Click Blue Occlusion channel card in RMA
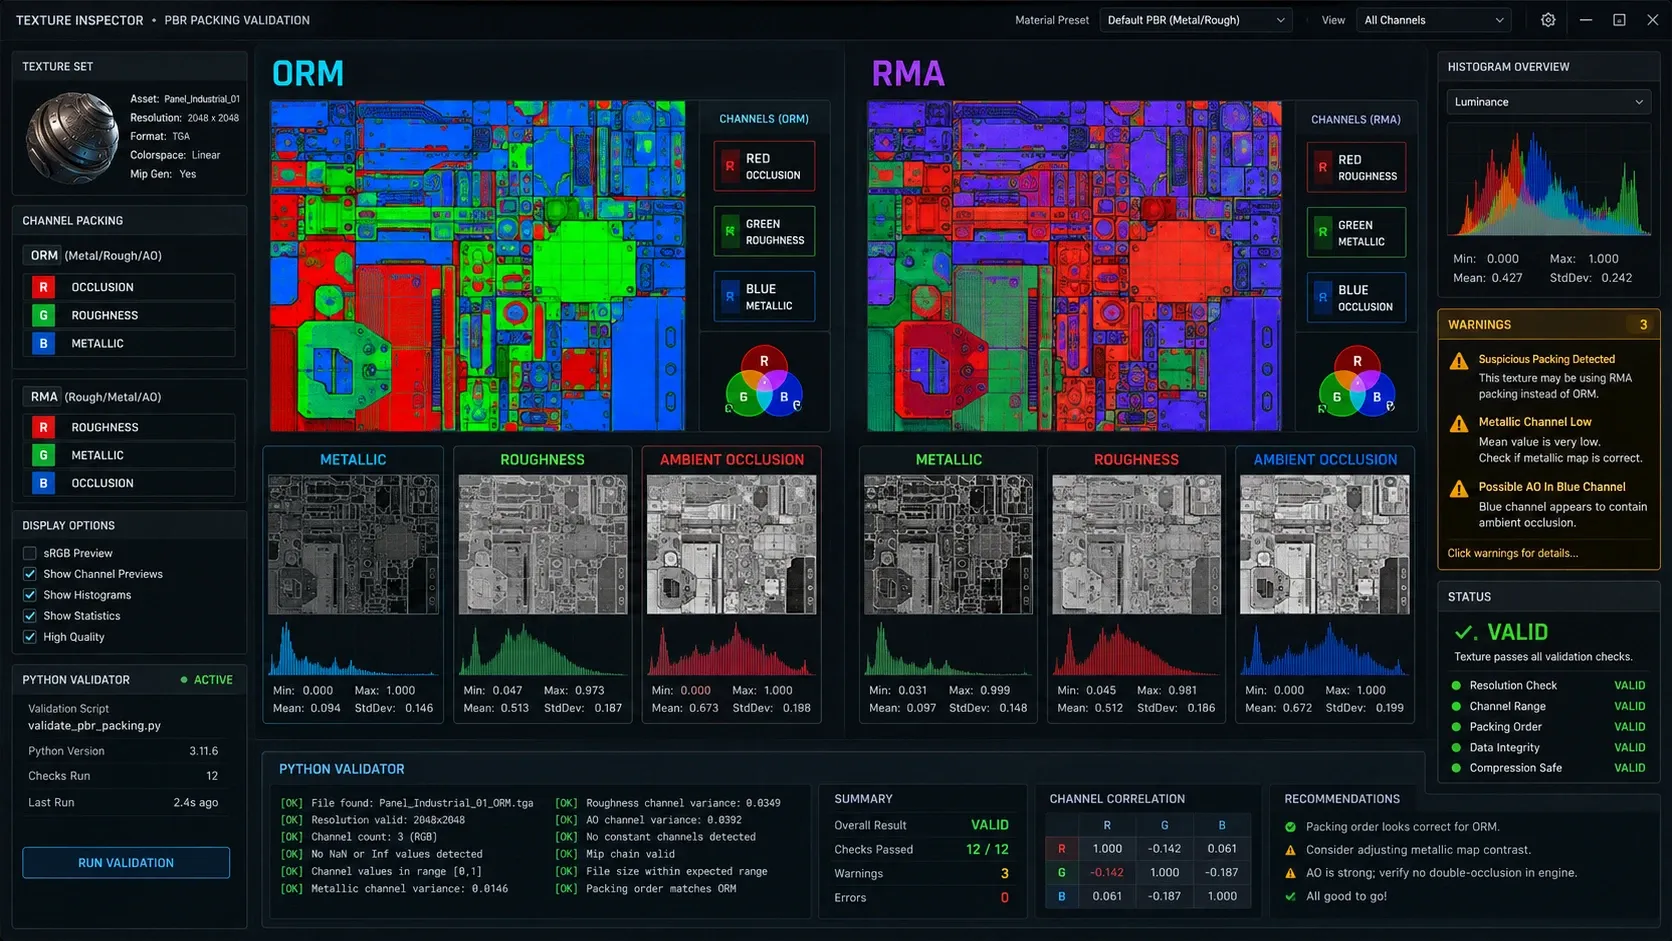The width and height of the screenshot is (1672, 941). coord(1356,297)
